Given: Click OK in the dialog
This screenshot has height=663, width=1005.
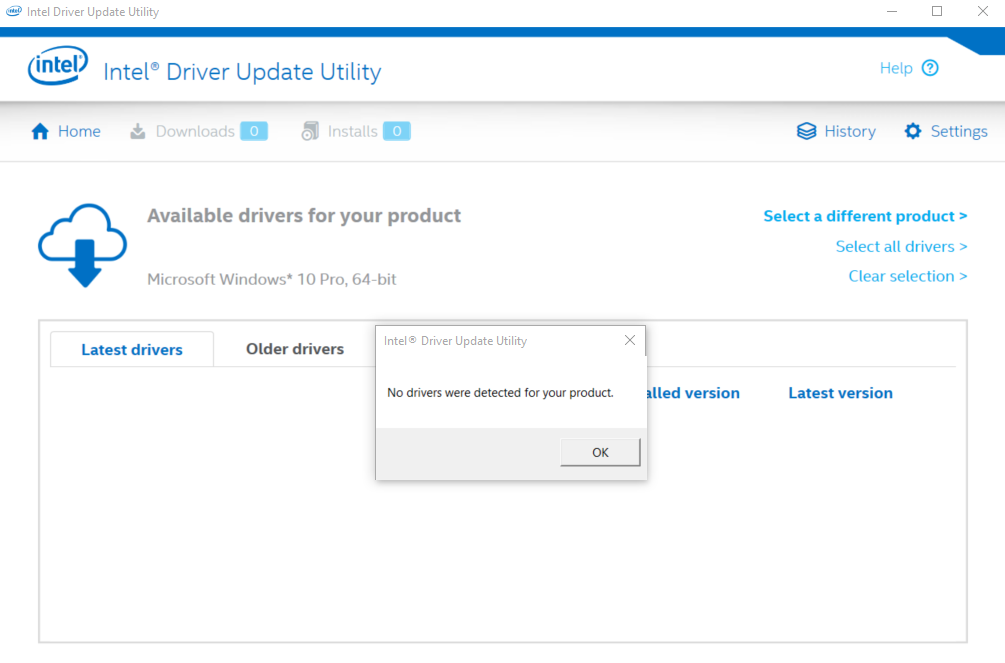Looking at the screenshot, I should [x=600, y=453].
